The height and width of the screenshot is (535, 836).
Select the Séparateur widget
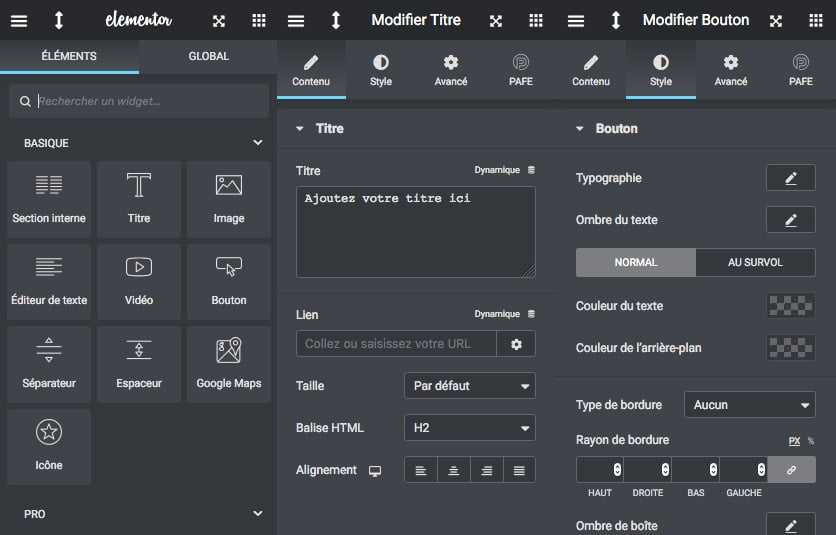click(49, 365)
